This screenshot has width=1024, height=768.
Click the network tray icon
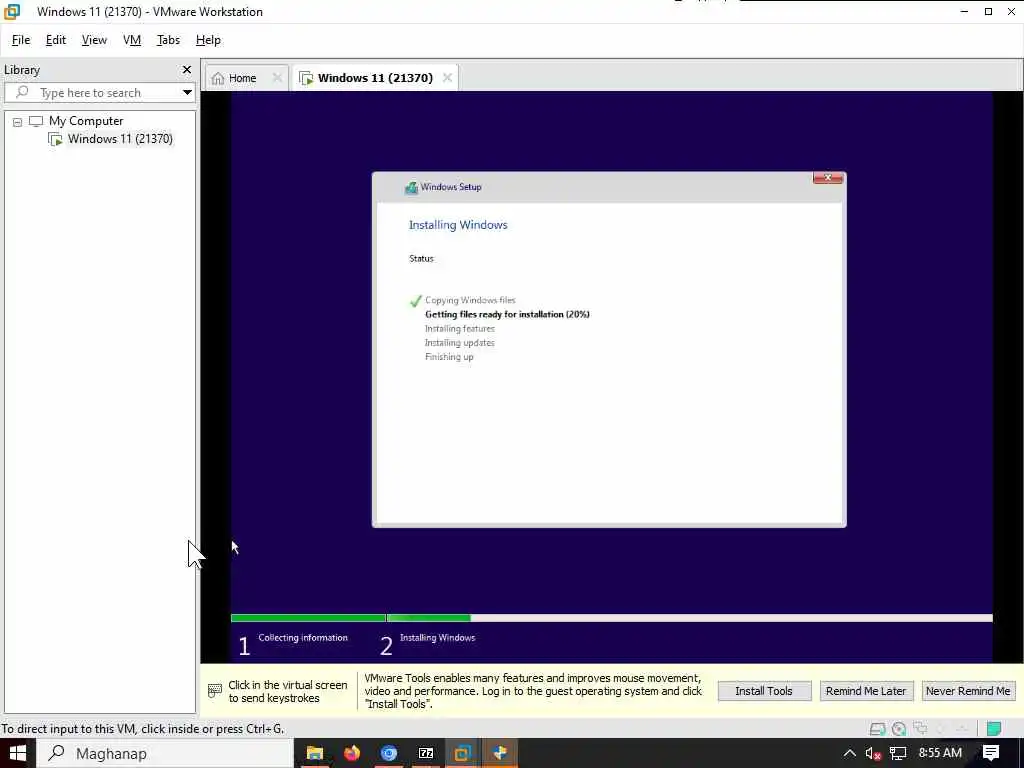pos(898,753)
